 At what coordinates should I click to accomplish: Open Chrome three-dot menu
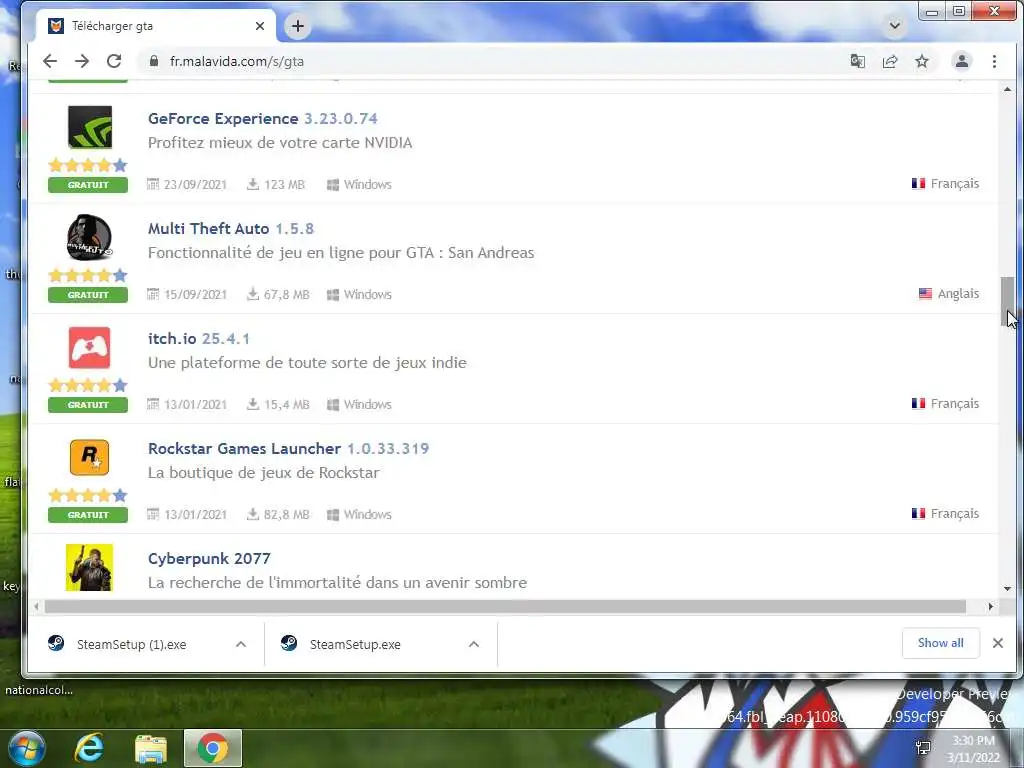(994, 61)
